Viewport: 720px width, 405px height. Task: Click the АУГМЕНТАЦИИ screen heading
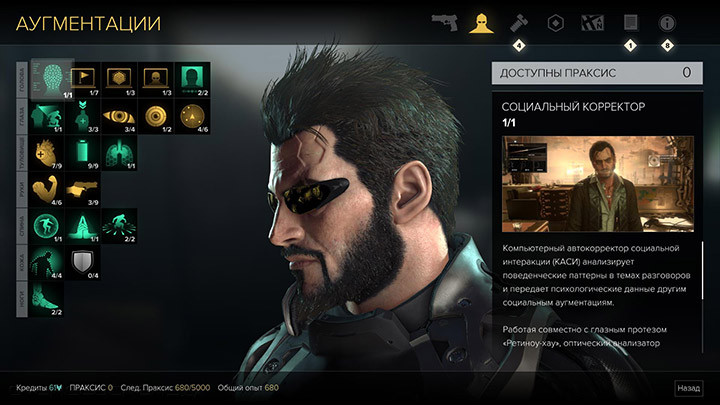pos(88,24)
